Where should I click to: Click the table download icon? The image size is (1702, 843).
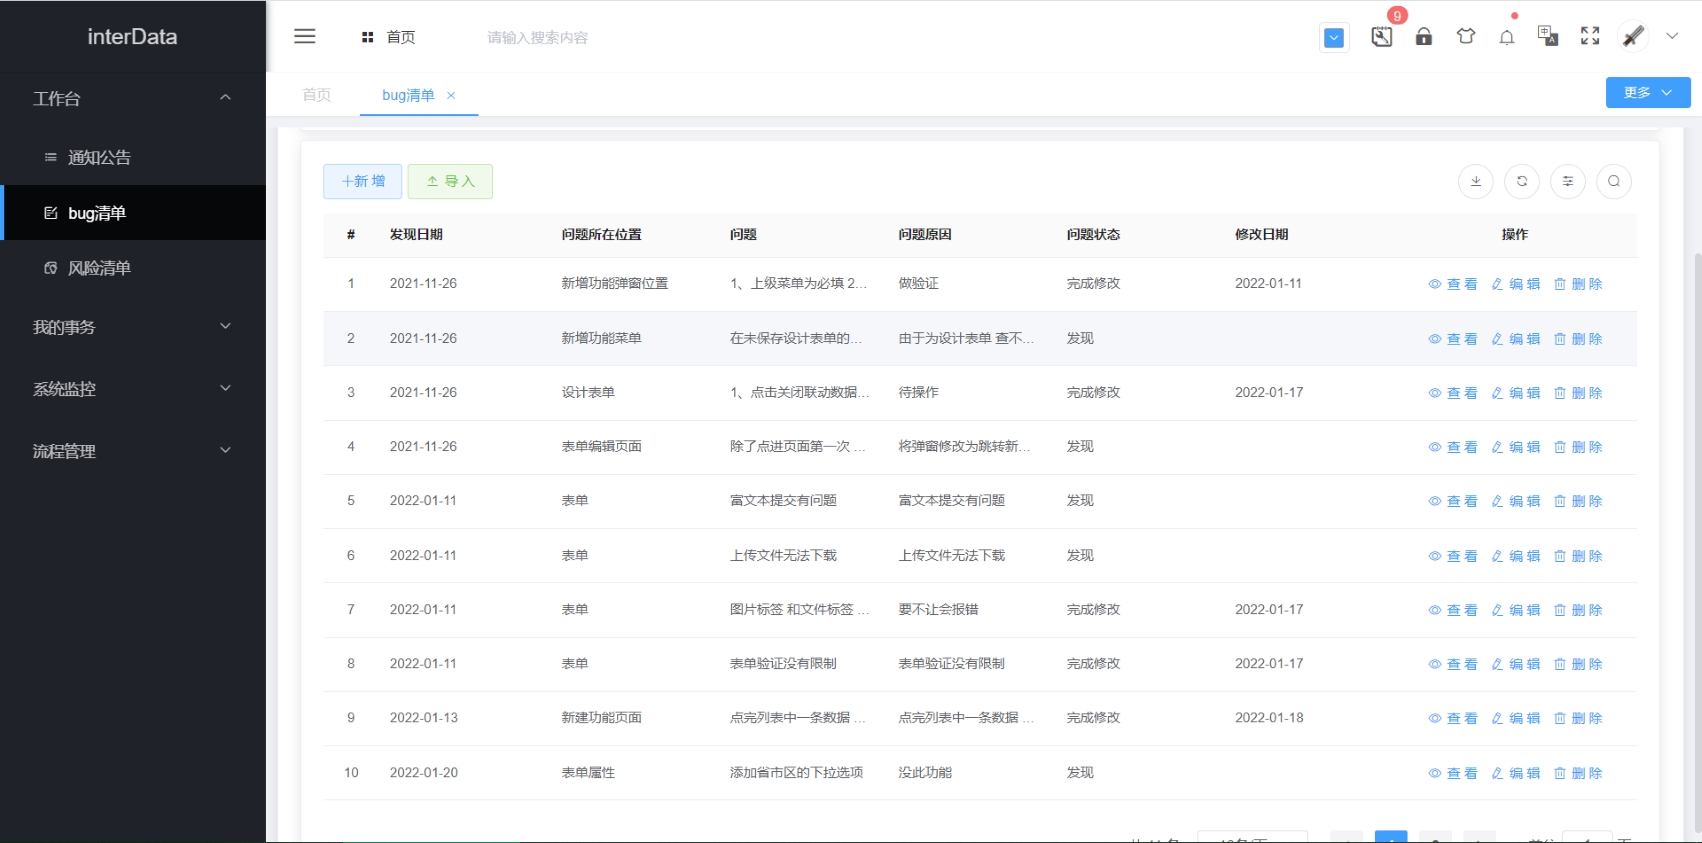tap(1476, 181)
